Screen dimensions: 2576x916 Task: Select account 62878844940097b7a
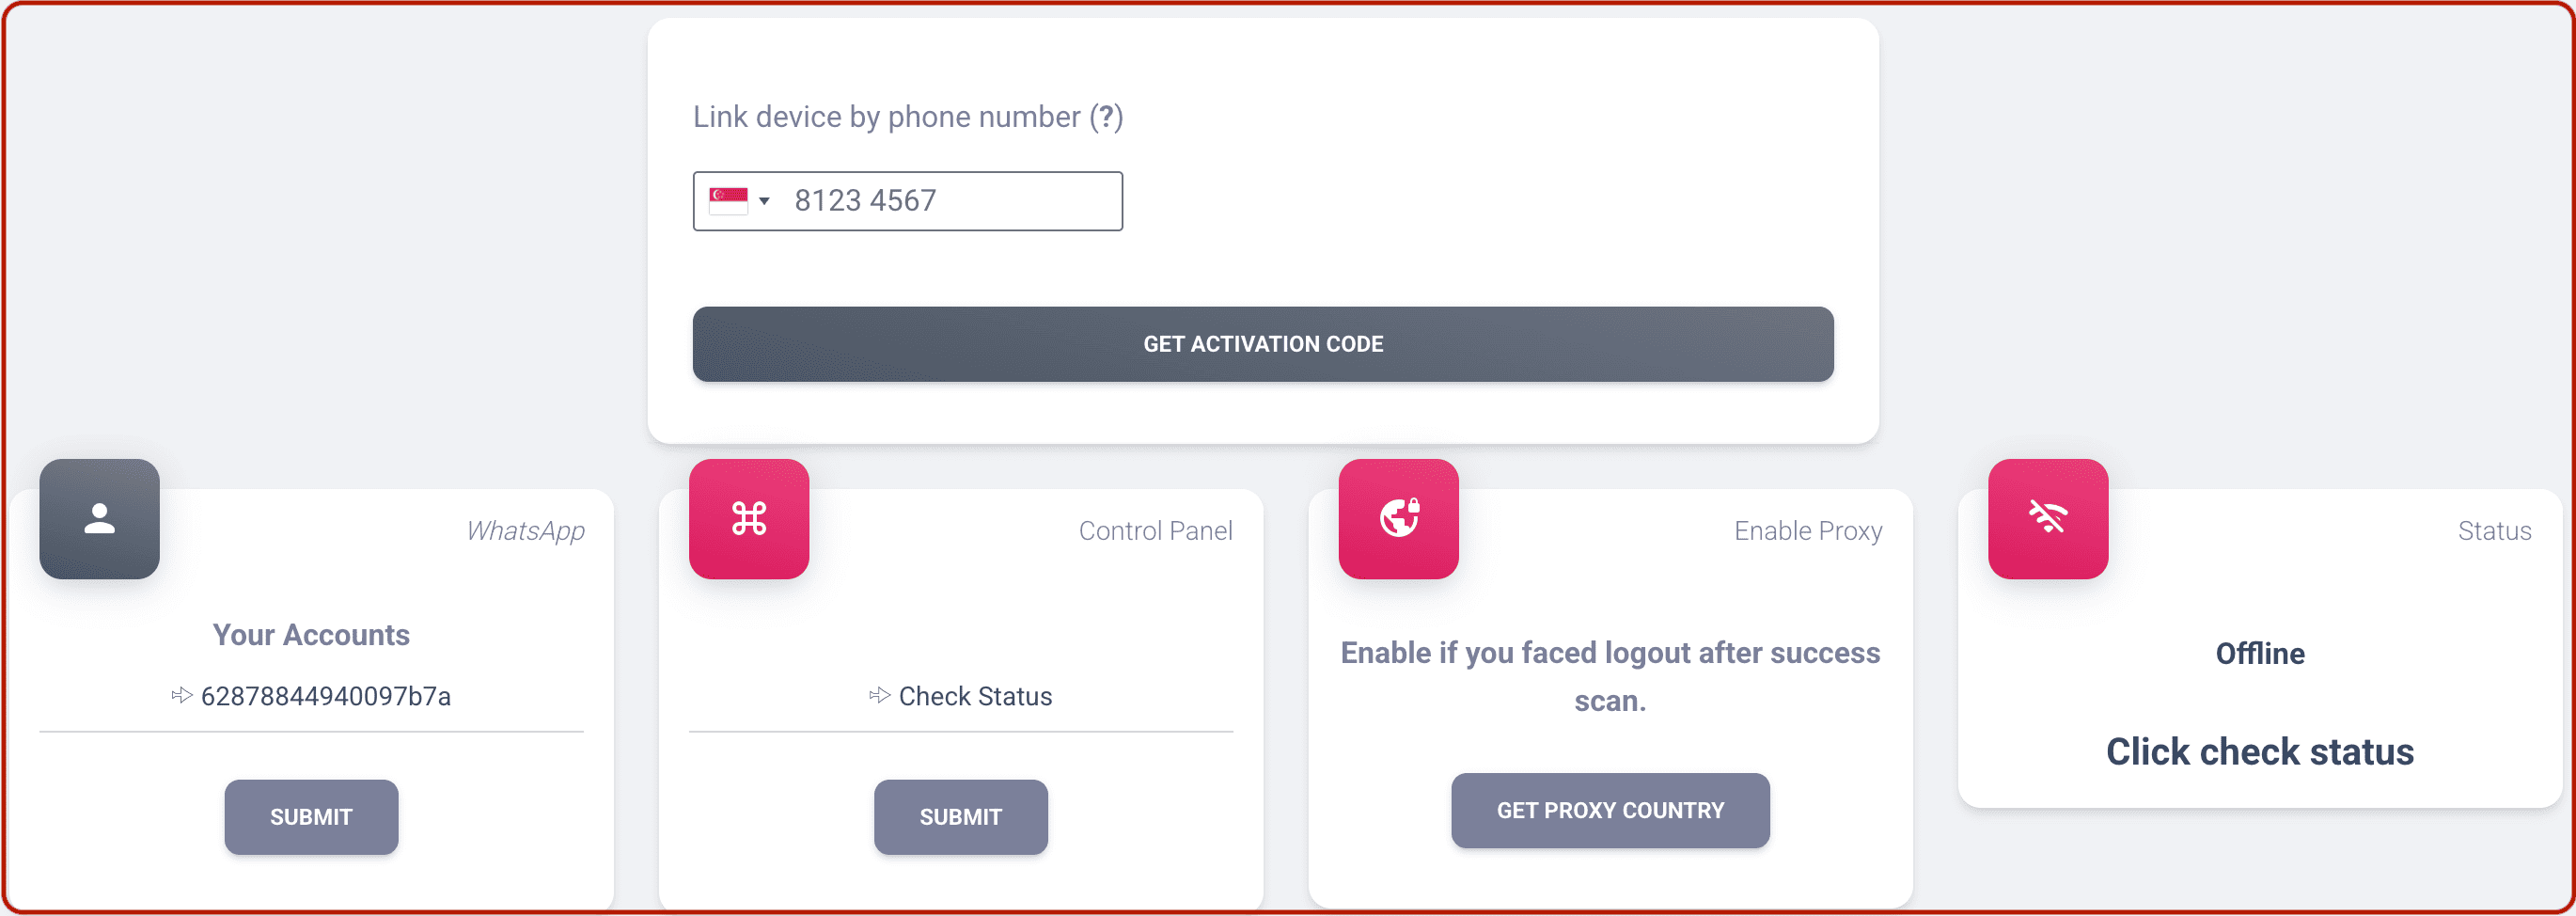click(326, 696)
